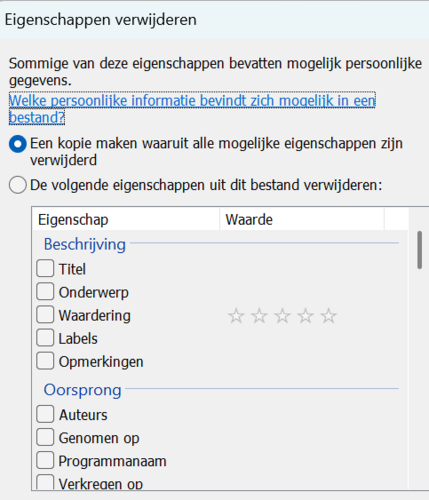This screenshot has height=500, width=429.
Task: Click the third rating star for Waardering
Action: coord(282,316)
